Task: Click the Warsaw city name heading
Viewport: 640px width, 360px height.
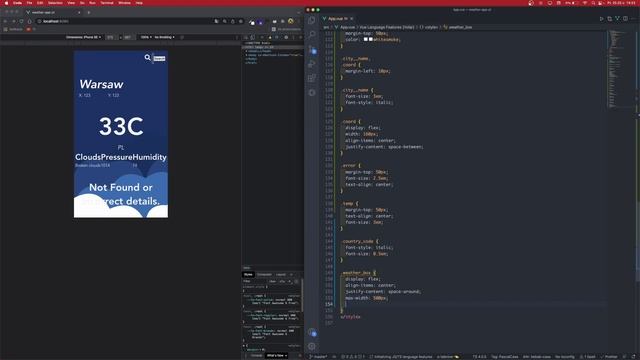Action: click(x=101, y=84)
